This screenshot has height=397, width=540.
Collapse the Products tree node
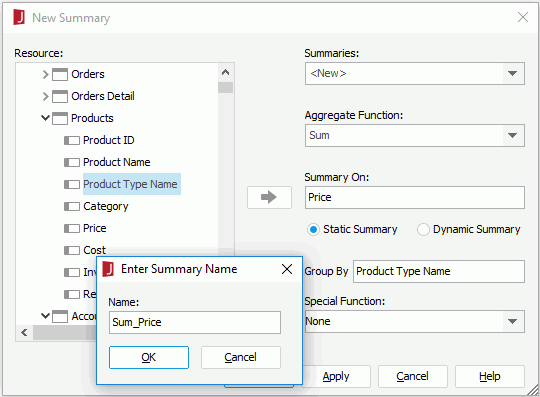45,118
